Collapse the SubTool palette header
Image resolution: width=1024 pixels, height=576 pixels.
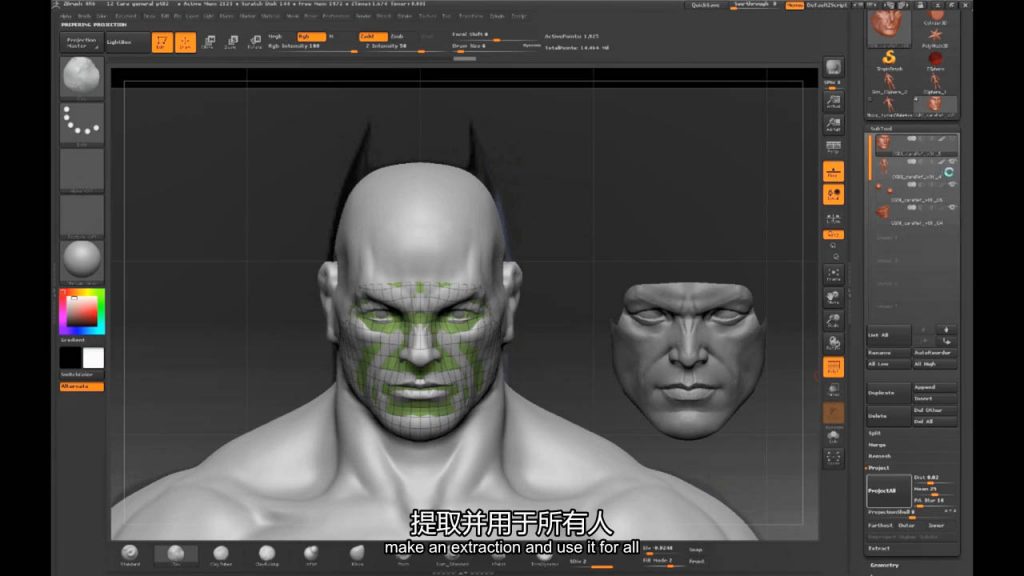tap(881, 129)
